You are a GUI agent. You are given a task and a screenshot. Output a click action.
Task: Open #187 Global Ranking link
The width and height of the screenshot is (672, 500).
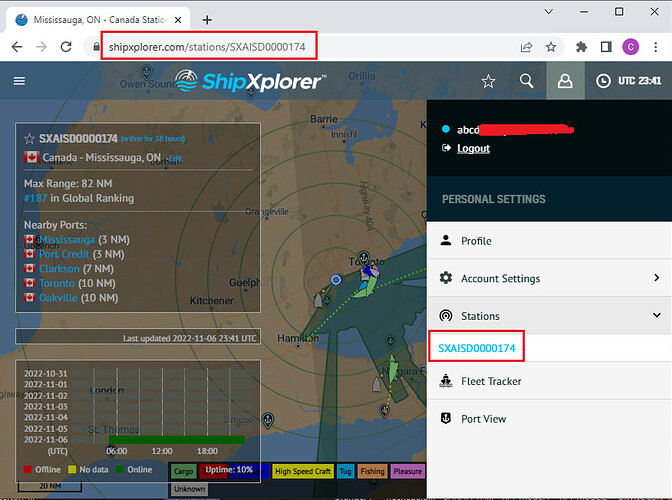point(36,198)
